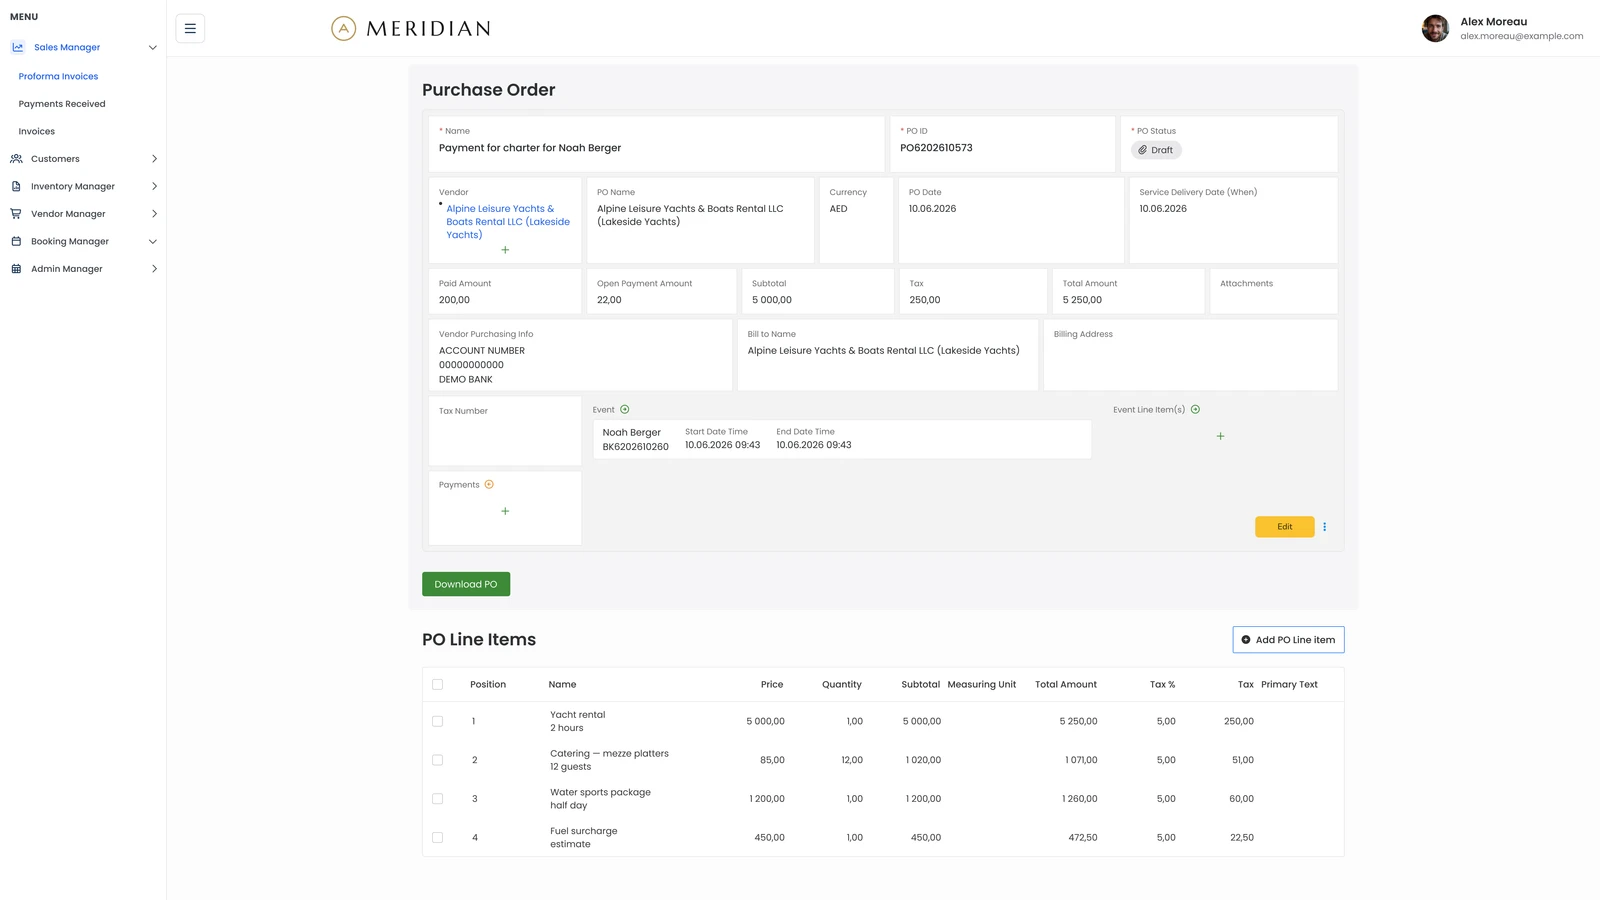Click the Vendor Manager cart icon
Screen dimensions: 1600x900
16,214
